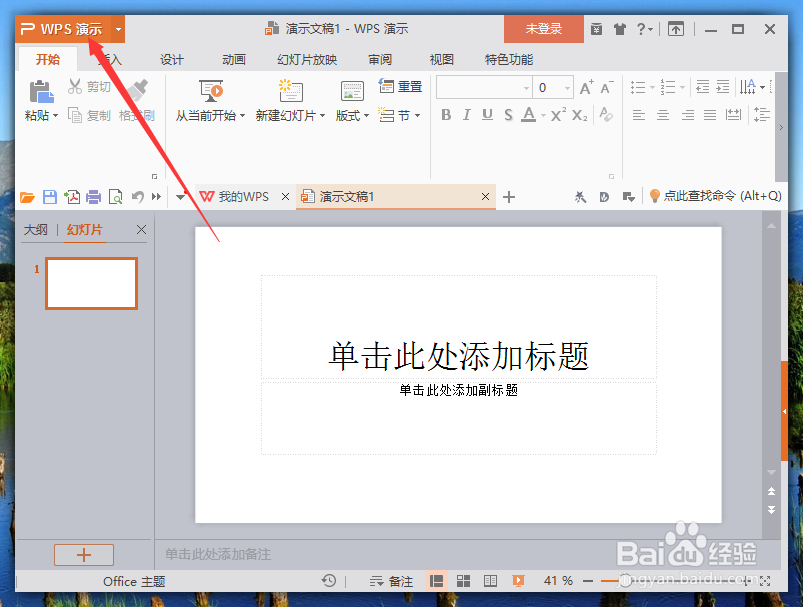Image resolution: width=803 pixels, height=607 pixels.
Task: Start slideshow from the status bar icon
Action: point(517,580)
